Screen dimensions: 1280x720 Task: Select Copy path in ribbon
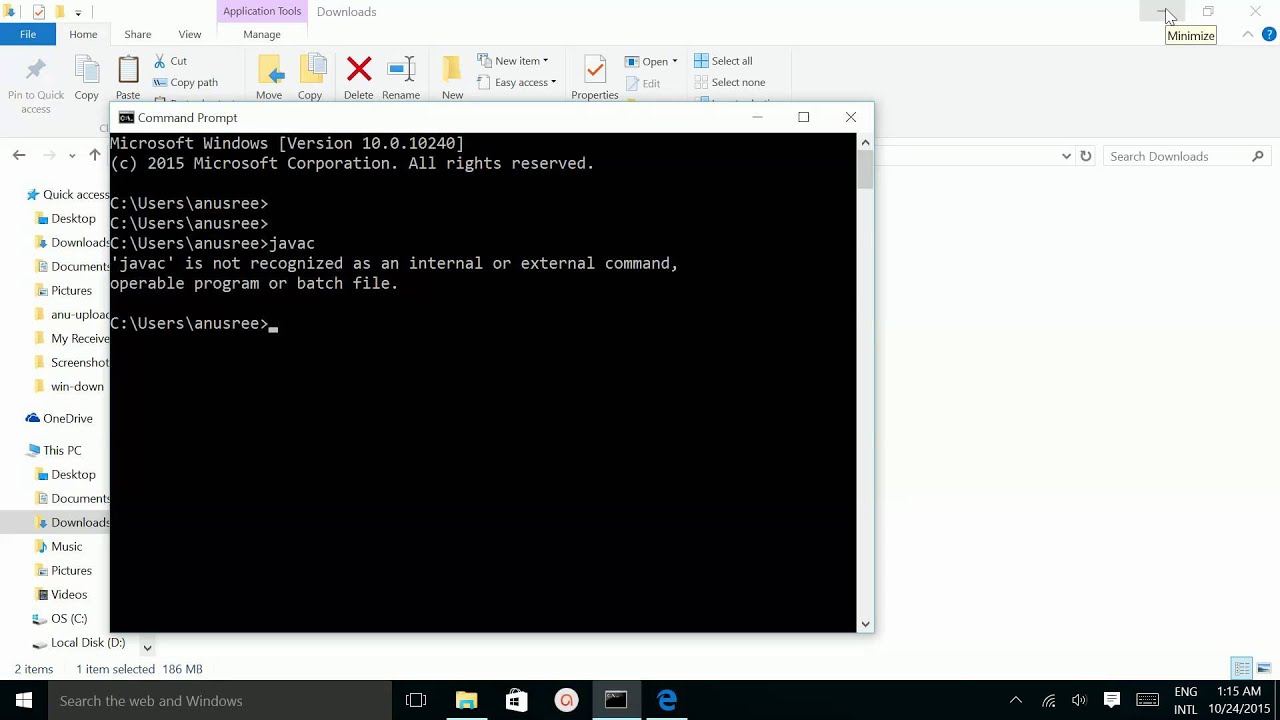[186, 83]
